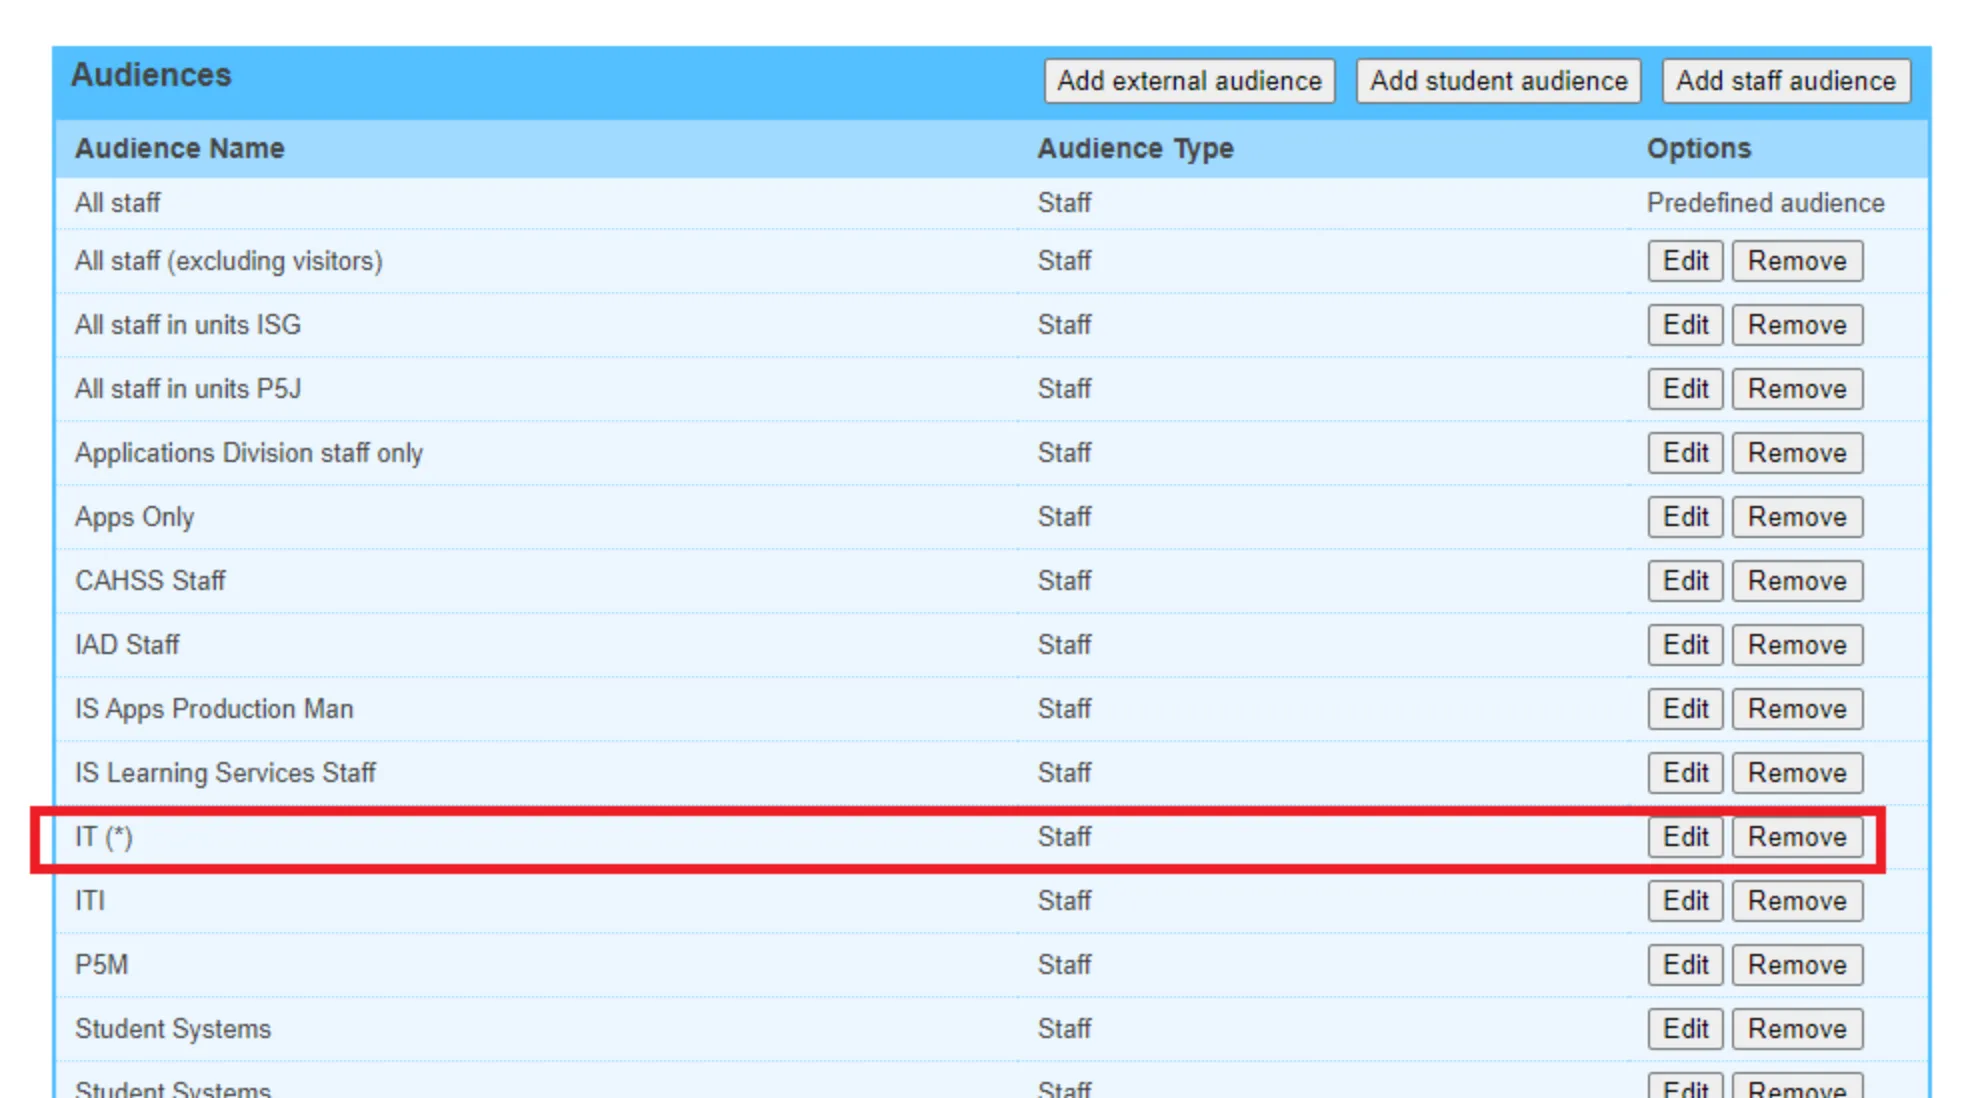The height and width of the screenshot is (1098, 1984).
Task: Click the Audience Type column header
Action: tap(1135, 149)
